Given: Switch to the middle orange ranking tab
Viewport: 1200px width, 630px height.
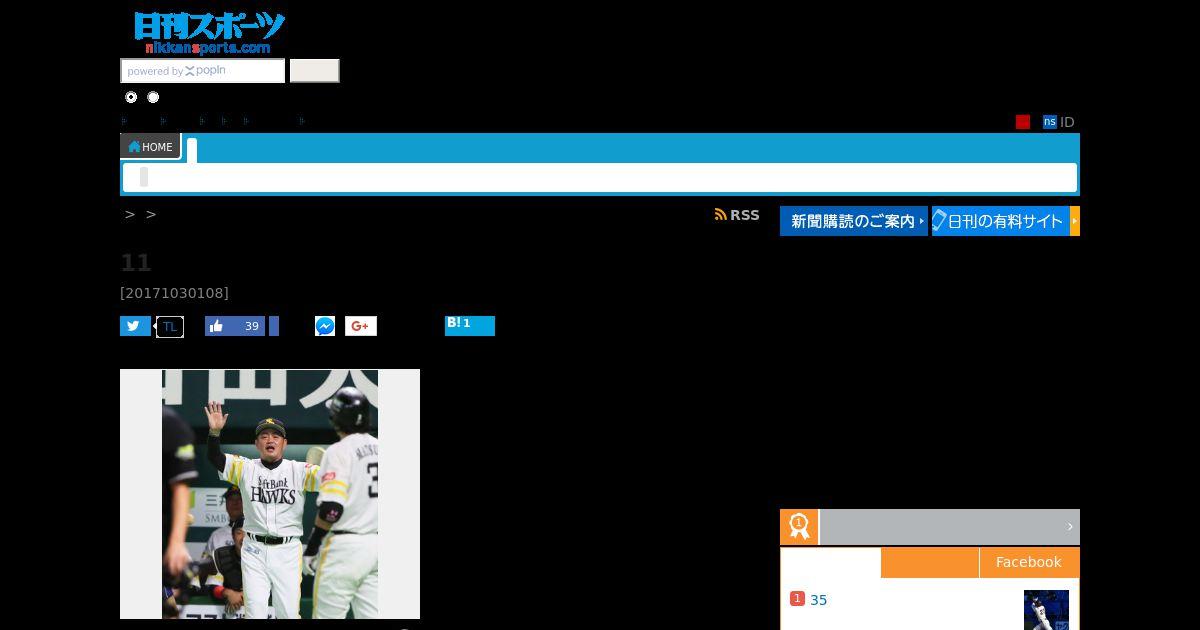Looking at the screenshot, I should (930, 562).
